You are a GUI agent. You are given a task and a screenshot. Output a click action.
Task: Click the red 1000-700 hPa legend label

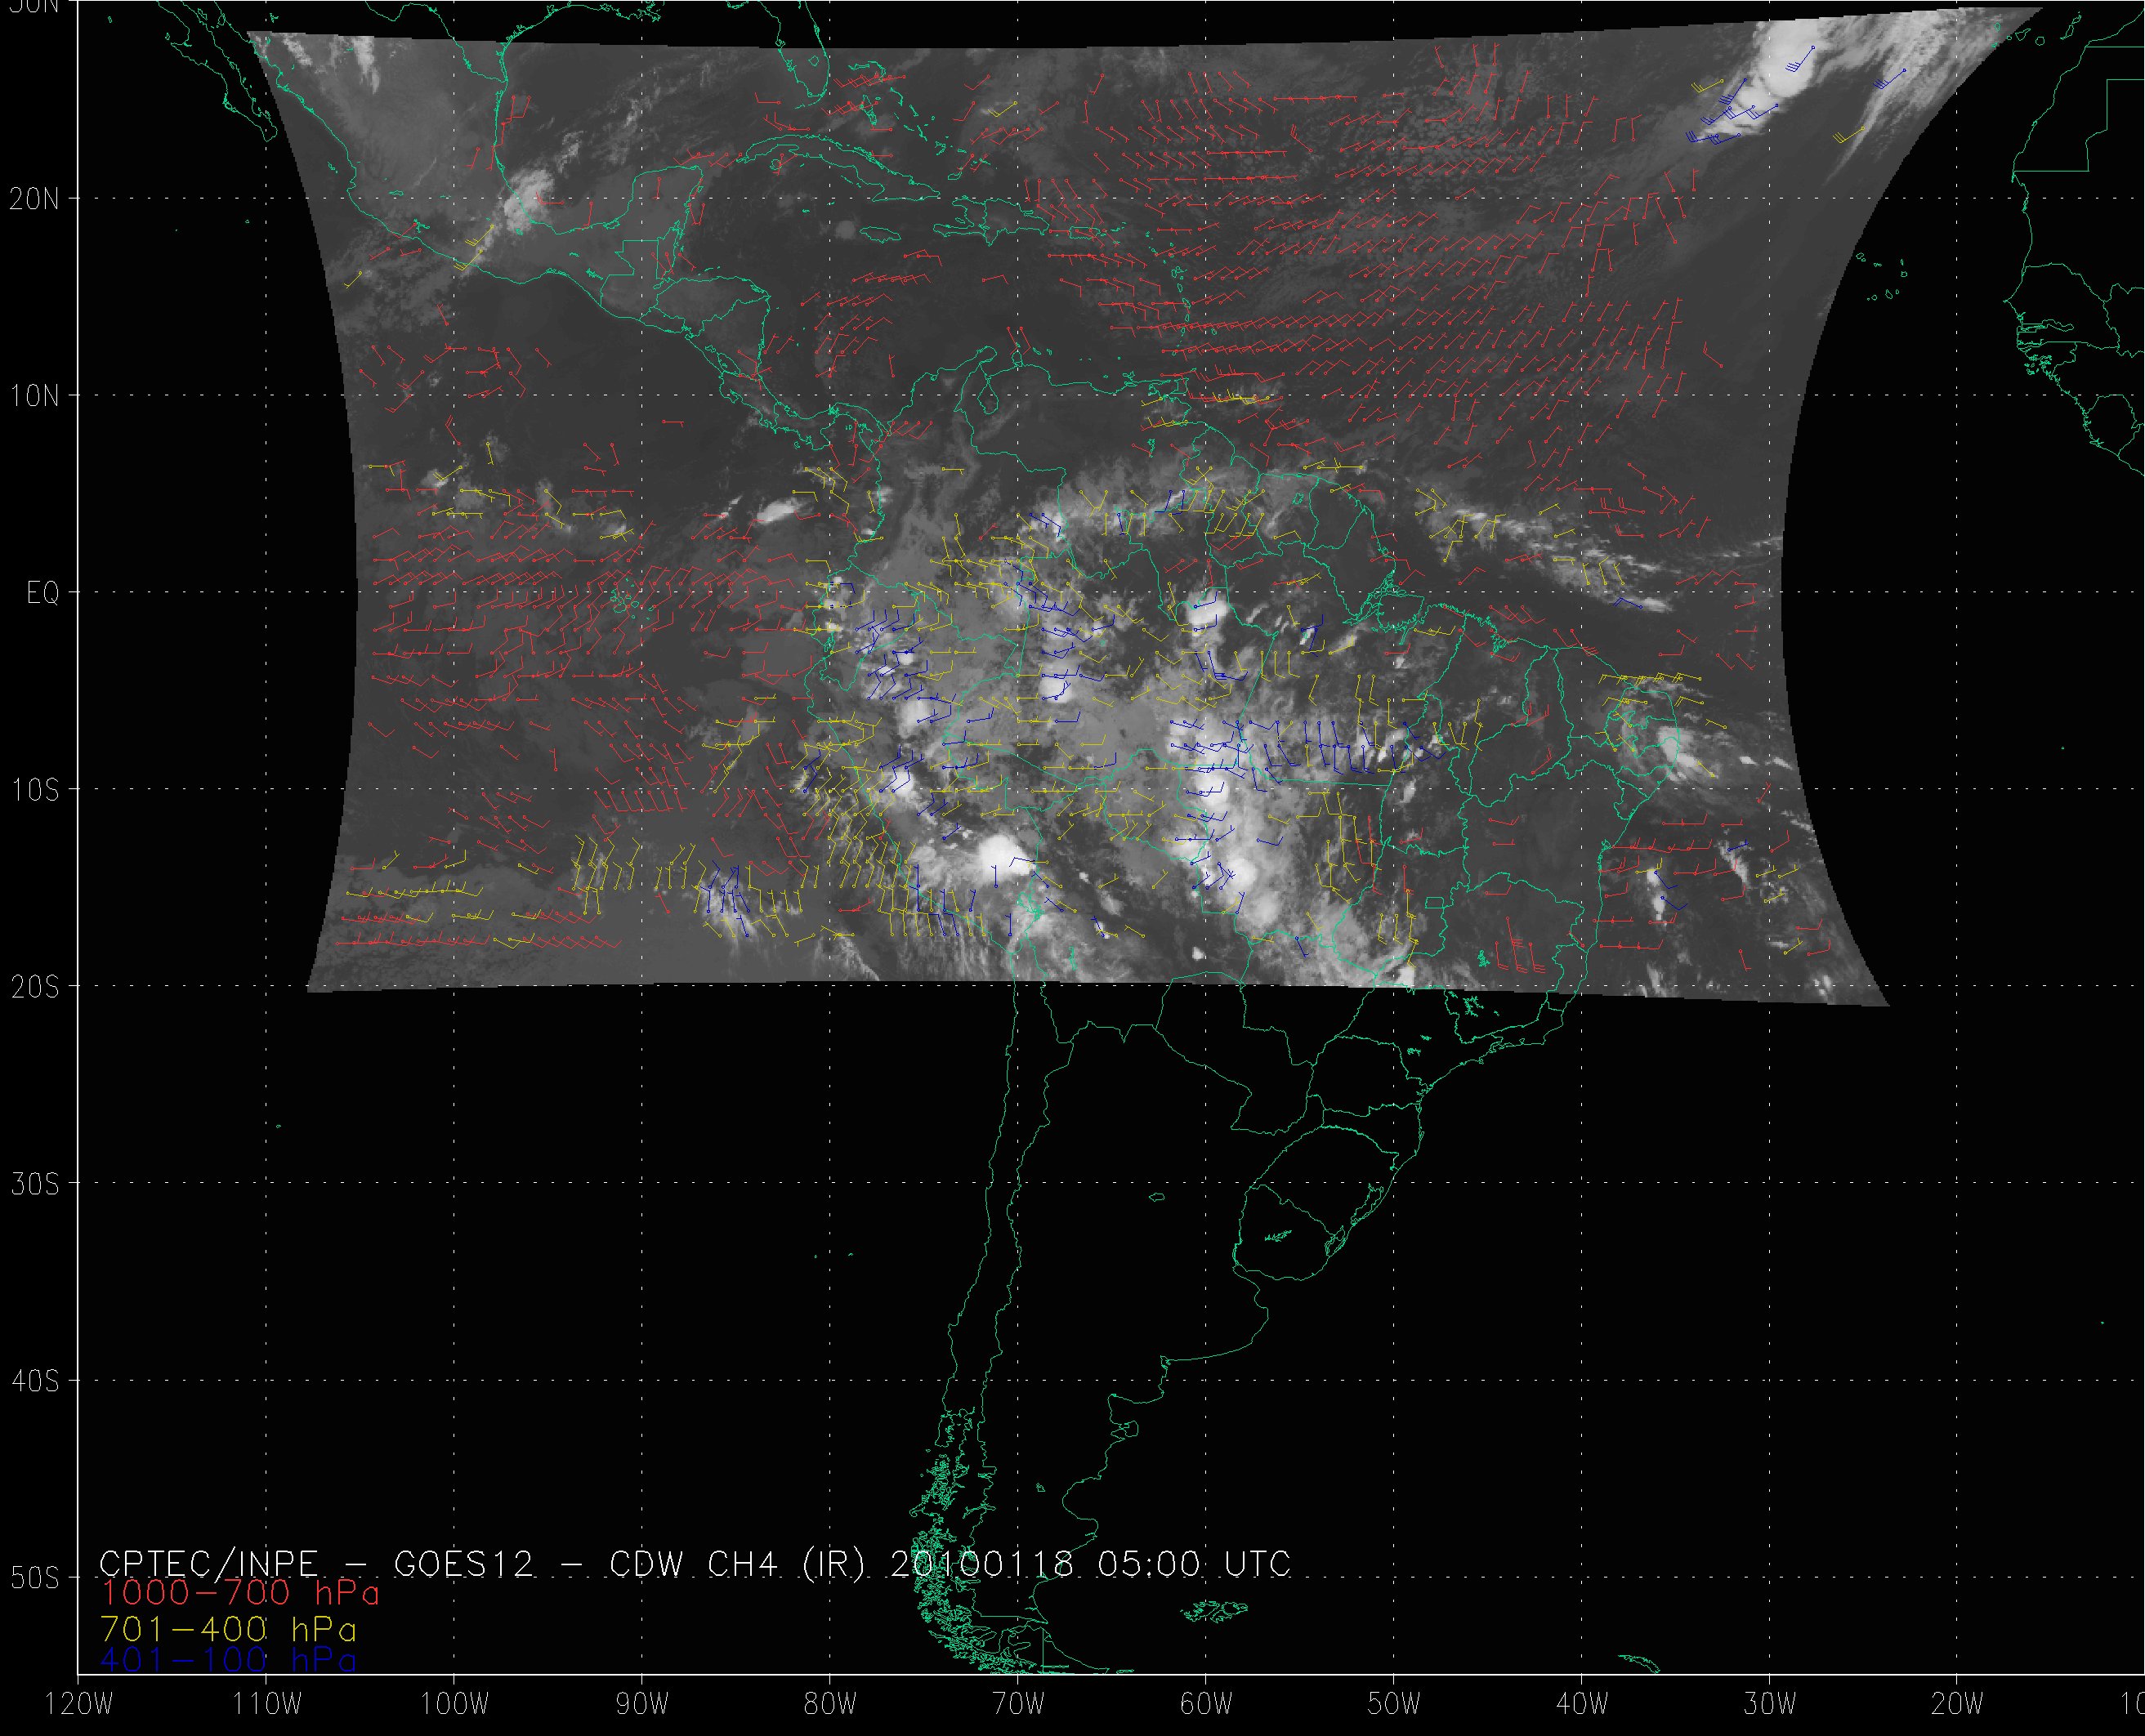(x=240, y=1593)
